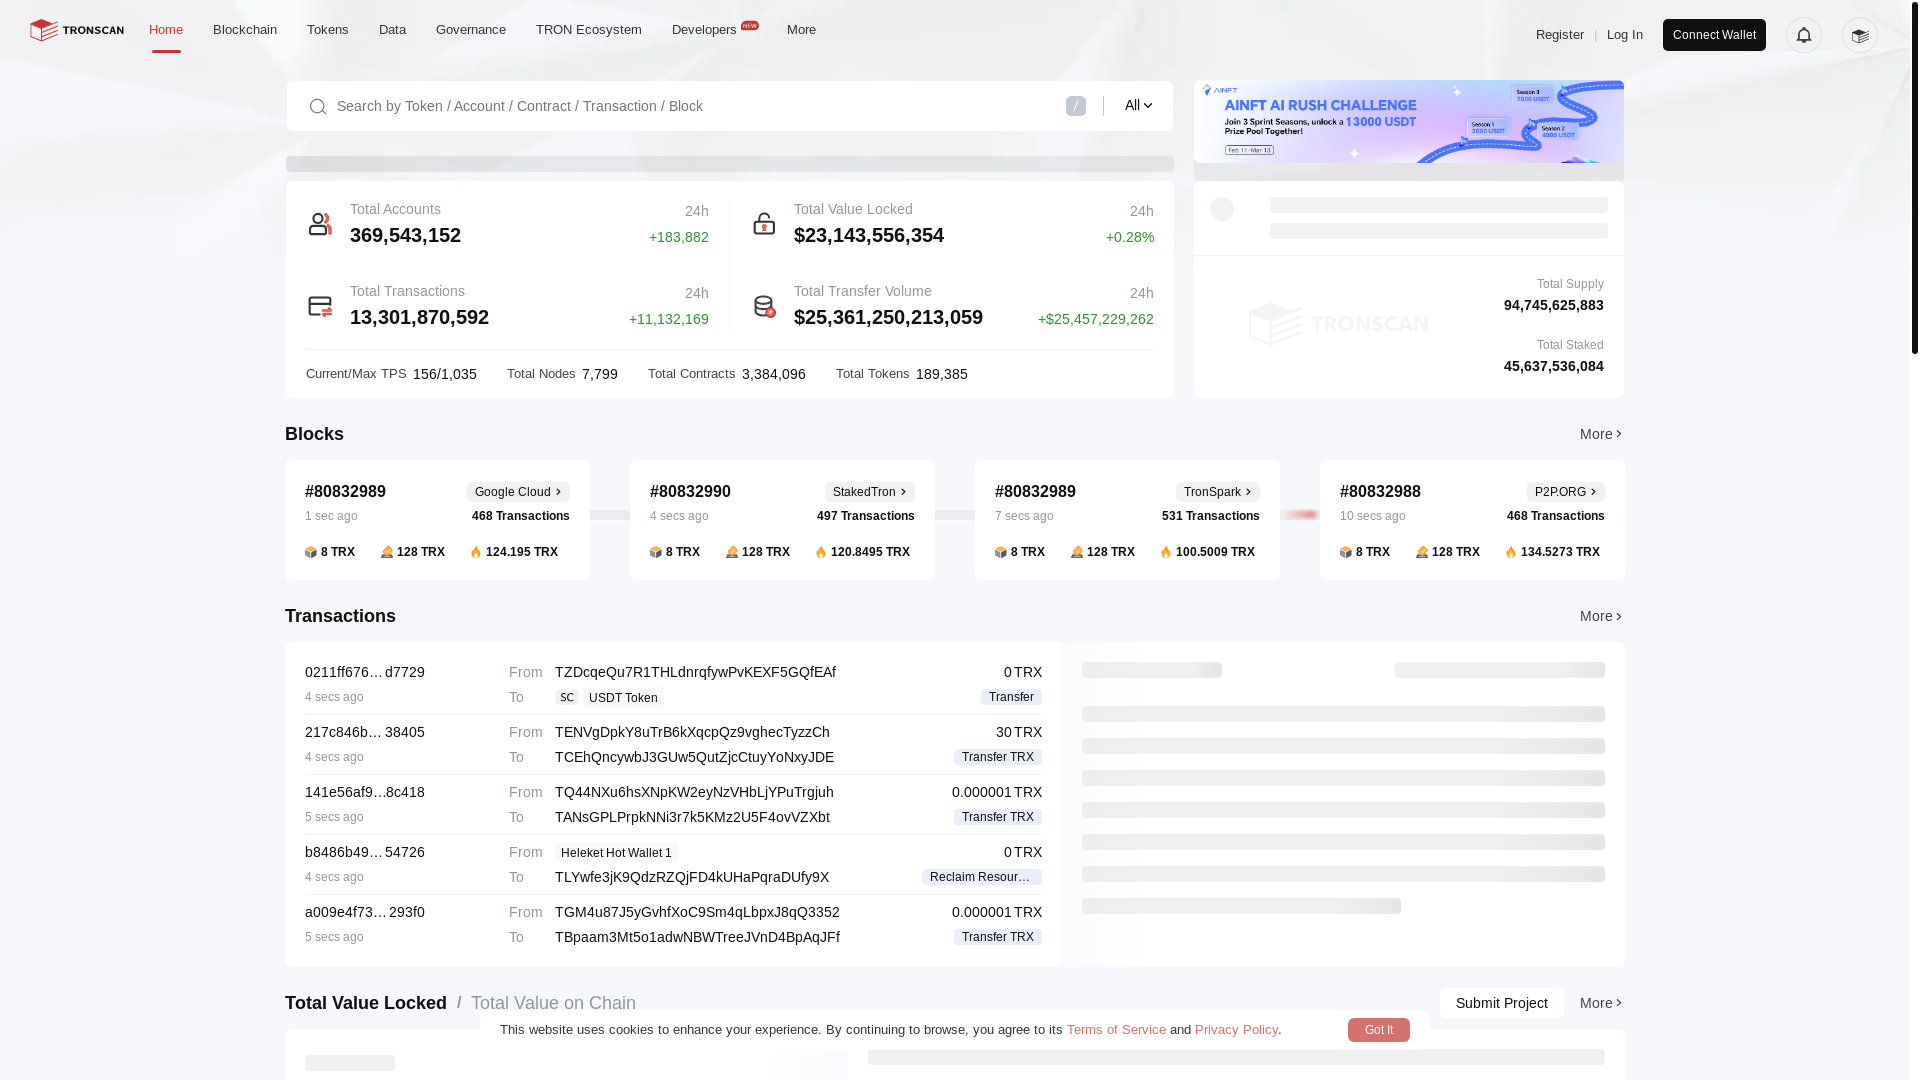Screen dimensions: 1920x1080
Task: Click Log In link
Action: [1625, 35]
